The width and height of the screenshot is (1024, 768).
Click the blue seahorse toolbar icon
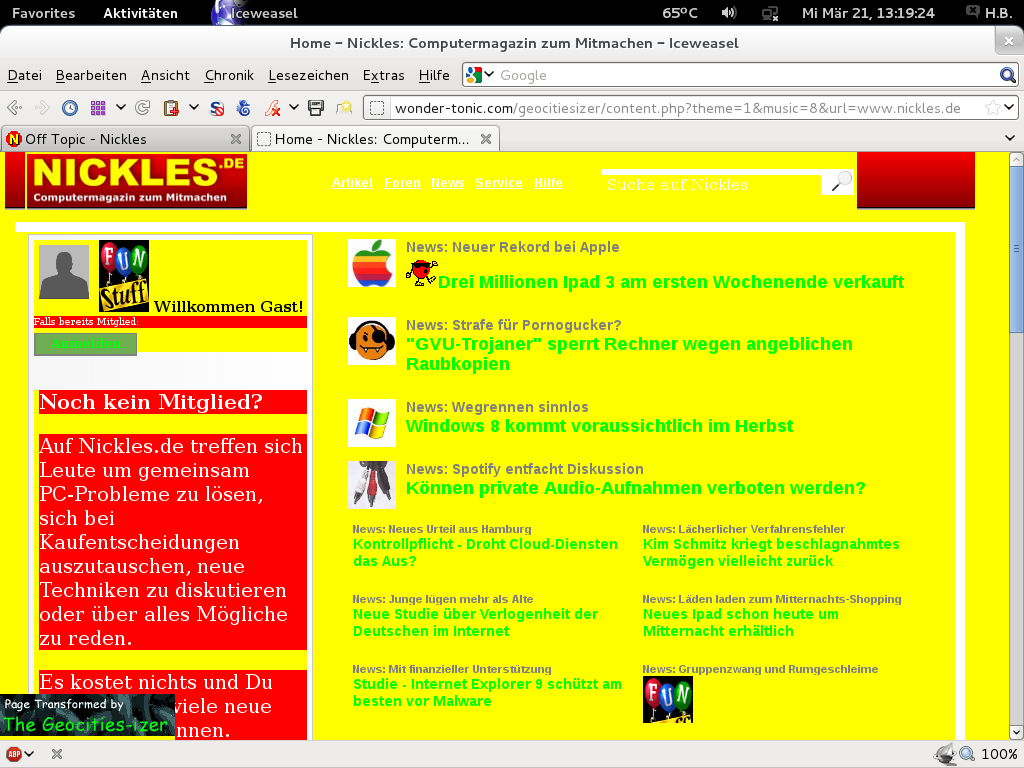pyautogui.click(x=244, y=108)
